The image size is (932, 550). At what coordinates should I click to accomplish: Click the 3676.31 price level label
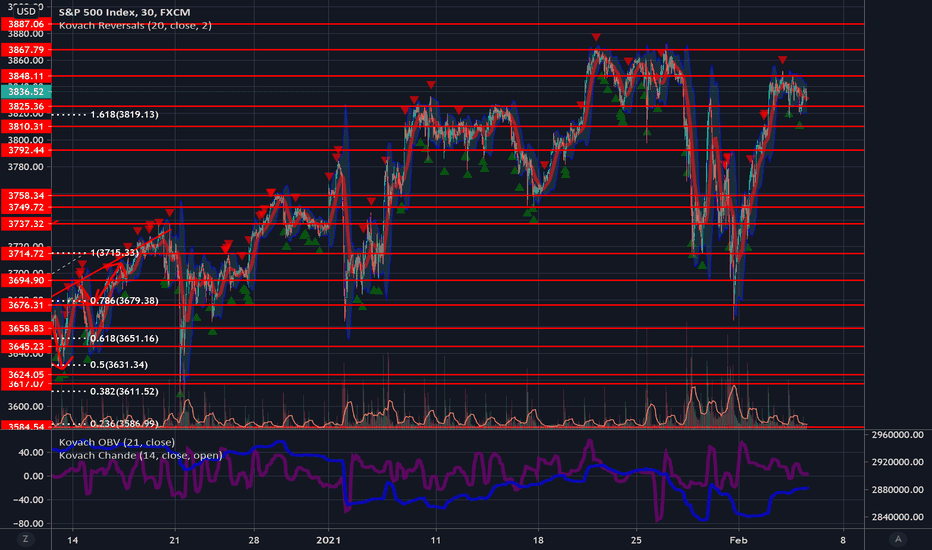pyautogui.click(x=26, y=304)
